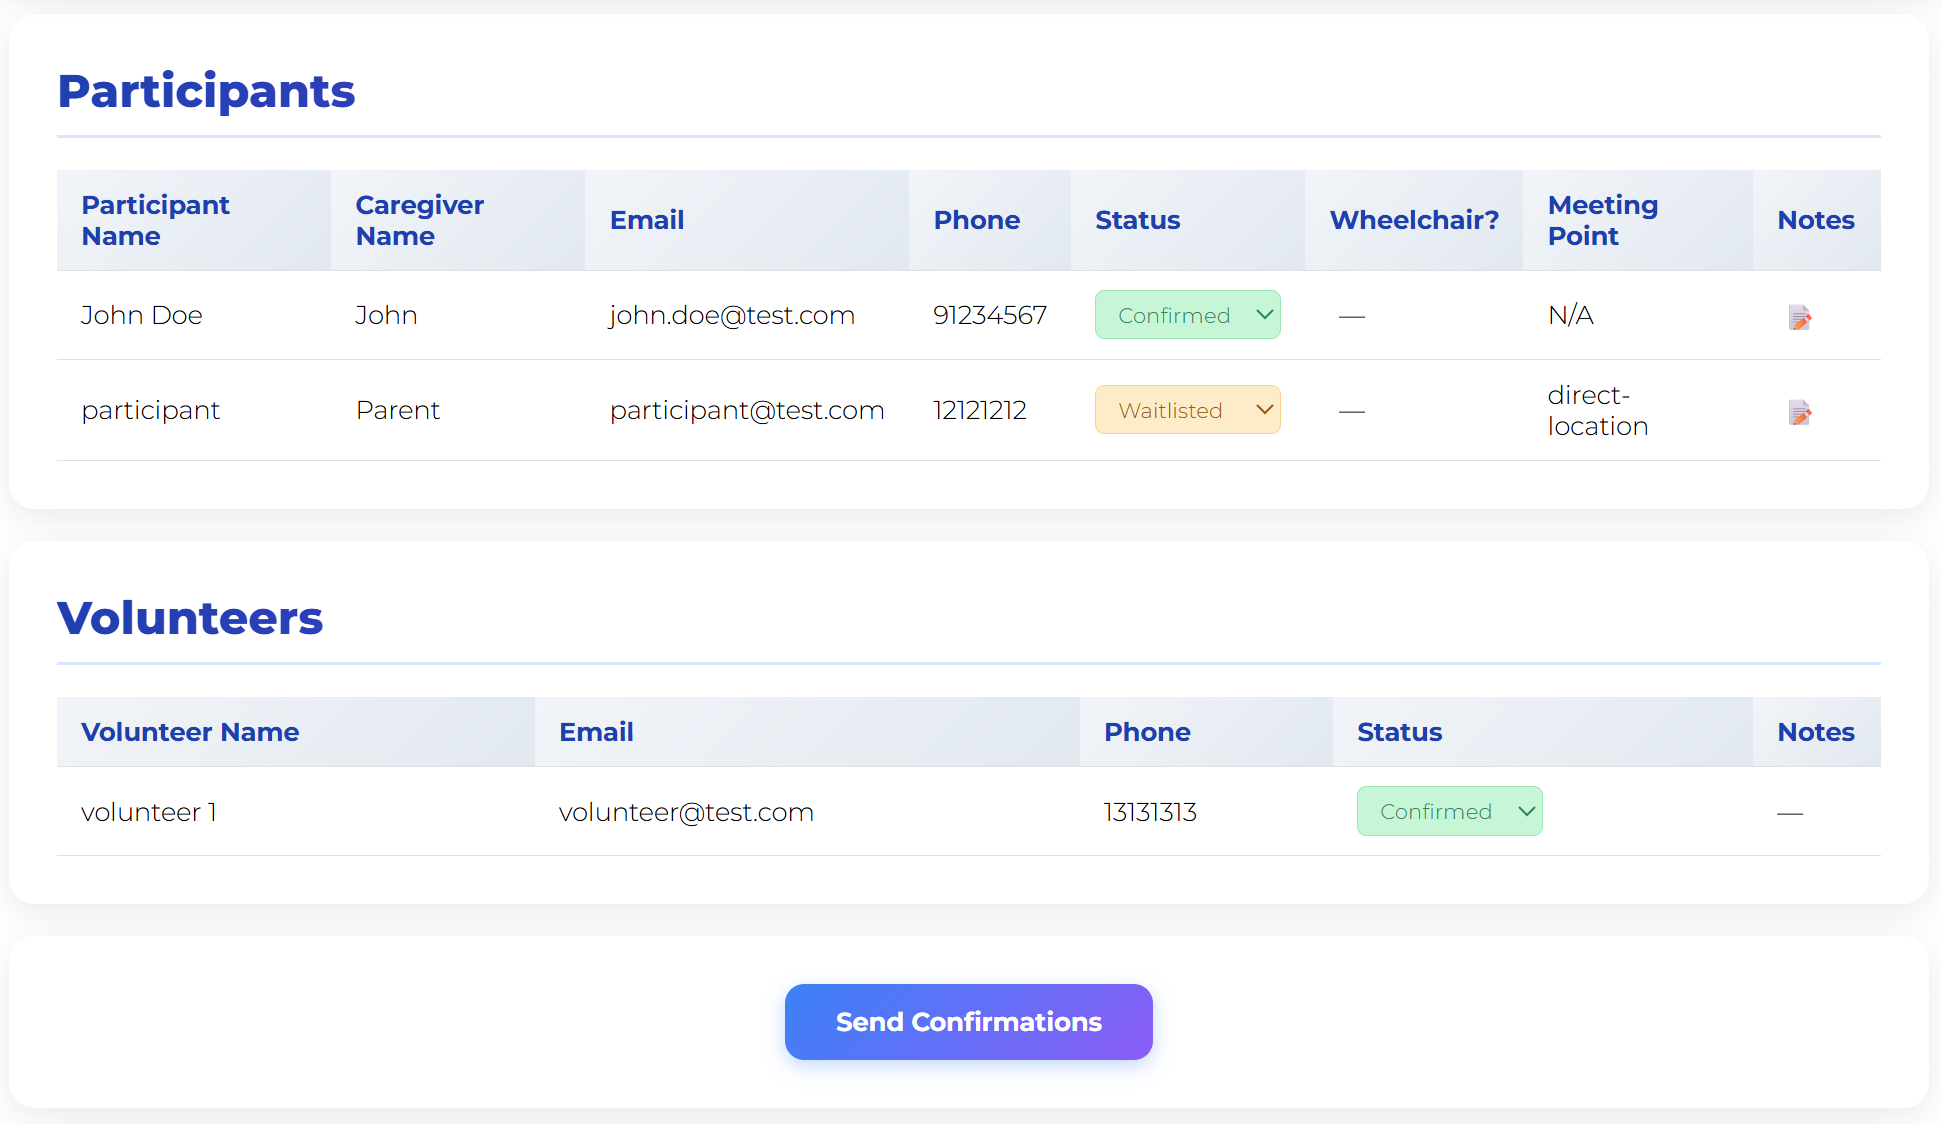Viewport: 1941px width, 1124px height.
Task: Click the direct-location meeting point cell
Action: click(x=1597, y=410)
